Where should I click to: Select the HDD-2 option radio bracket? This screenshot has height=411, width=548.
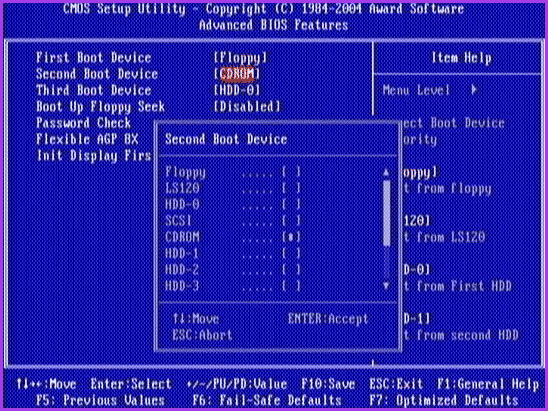coord(291,269)
